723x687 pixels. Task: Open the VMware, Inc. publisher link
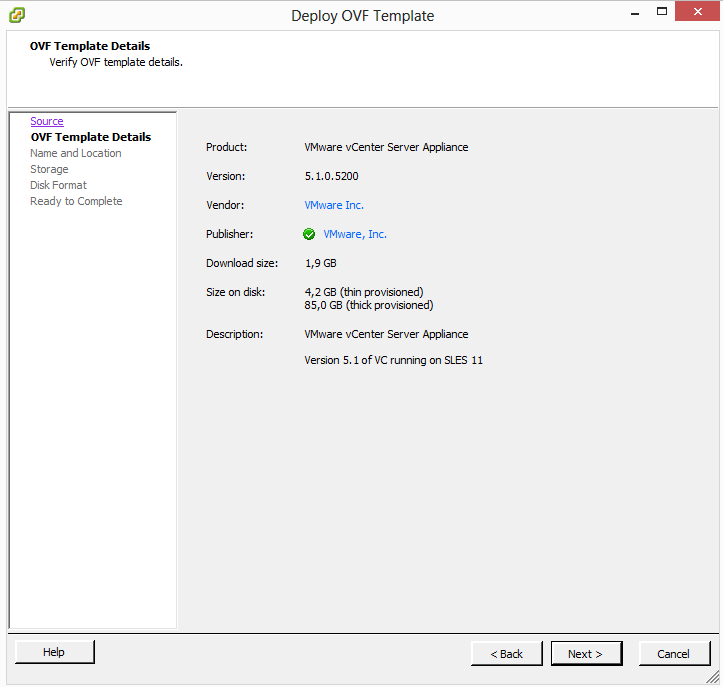click(x=355, y=234)
